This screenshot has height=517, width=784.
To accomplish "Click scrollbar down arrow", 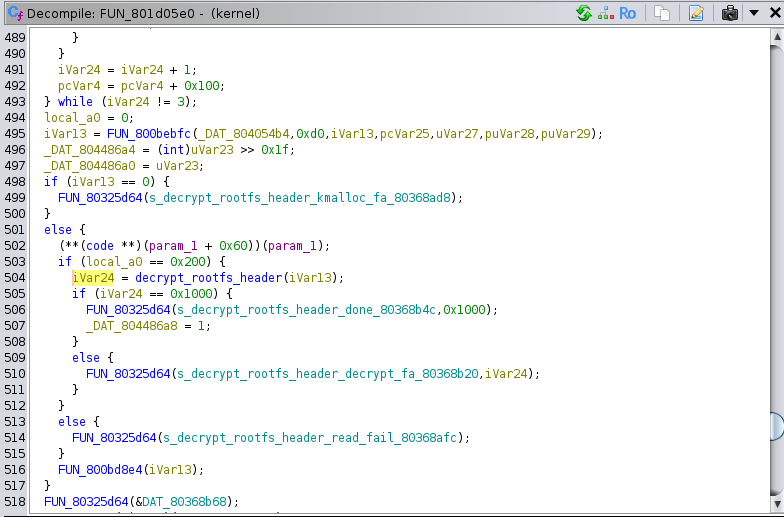I will tap(777, 504).
